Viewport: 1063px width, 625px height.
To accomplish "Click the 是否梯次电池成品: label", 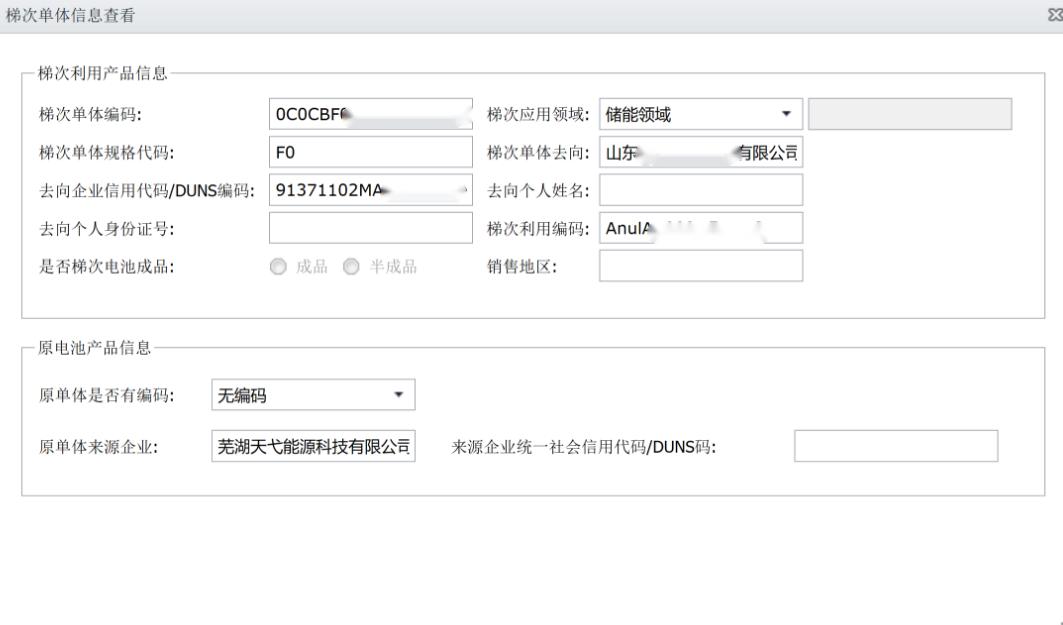I will (x=106, y=266).
